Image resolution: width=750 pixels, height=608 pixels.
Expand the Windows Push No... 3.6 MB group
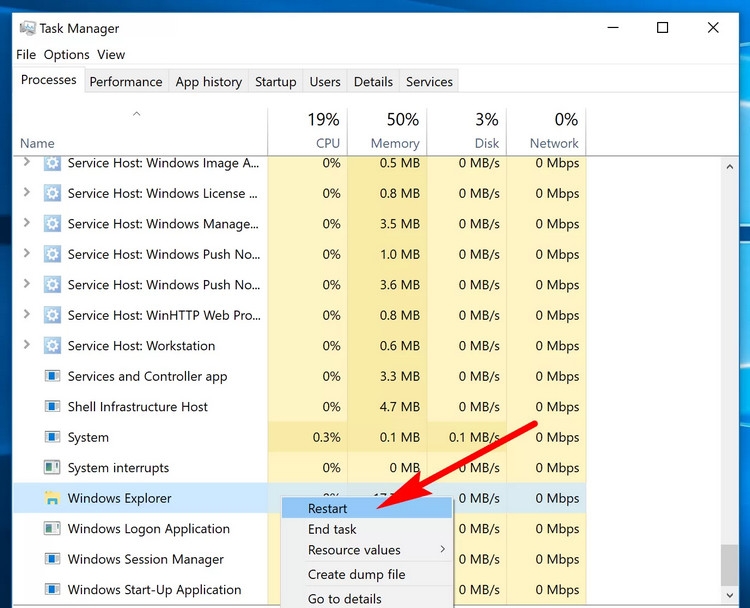[x=27, y=284]
